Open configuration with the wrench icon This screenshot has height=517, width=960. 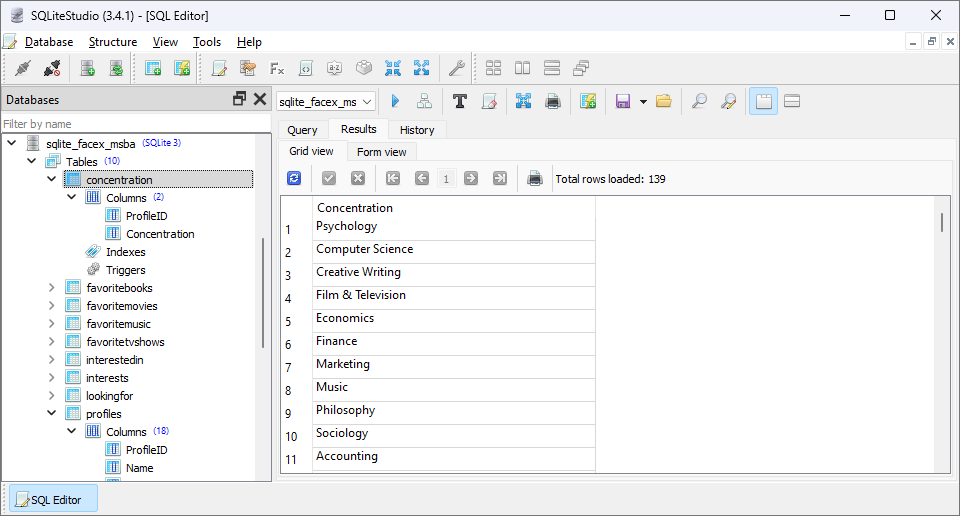457,68
